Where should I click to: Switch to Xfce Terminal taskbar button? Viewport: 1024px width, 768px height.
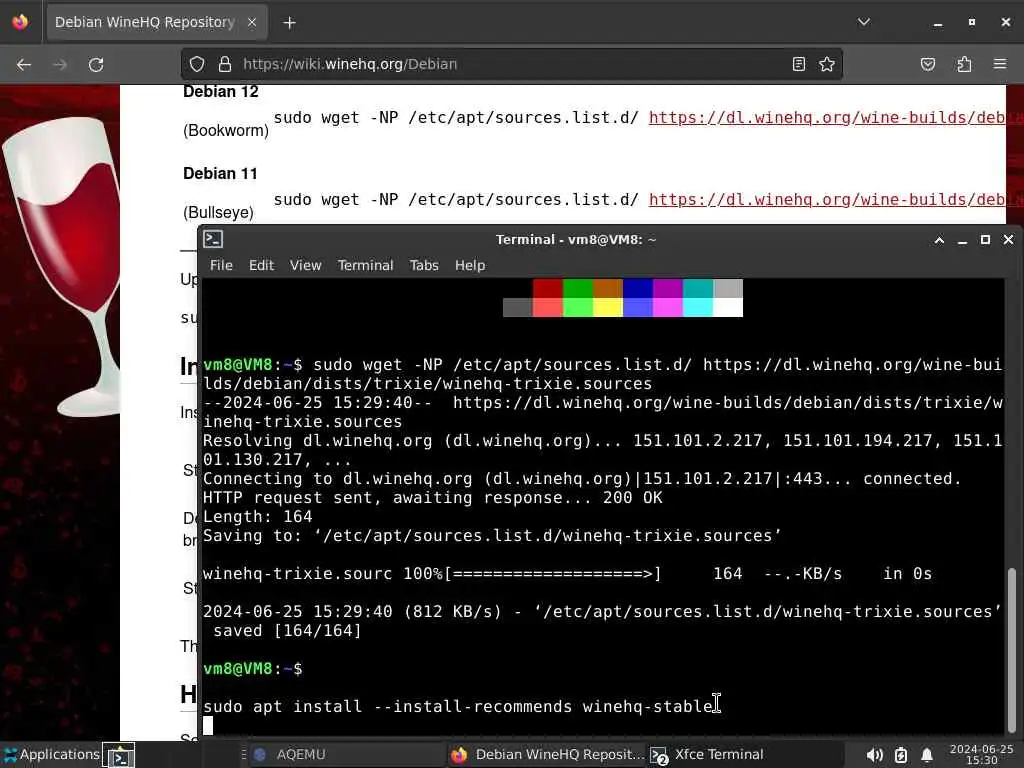pyautogui.click(x=744, y=754)
